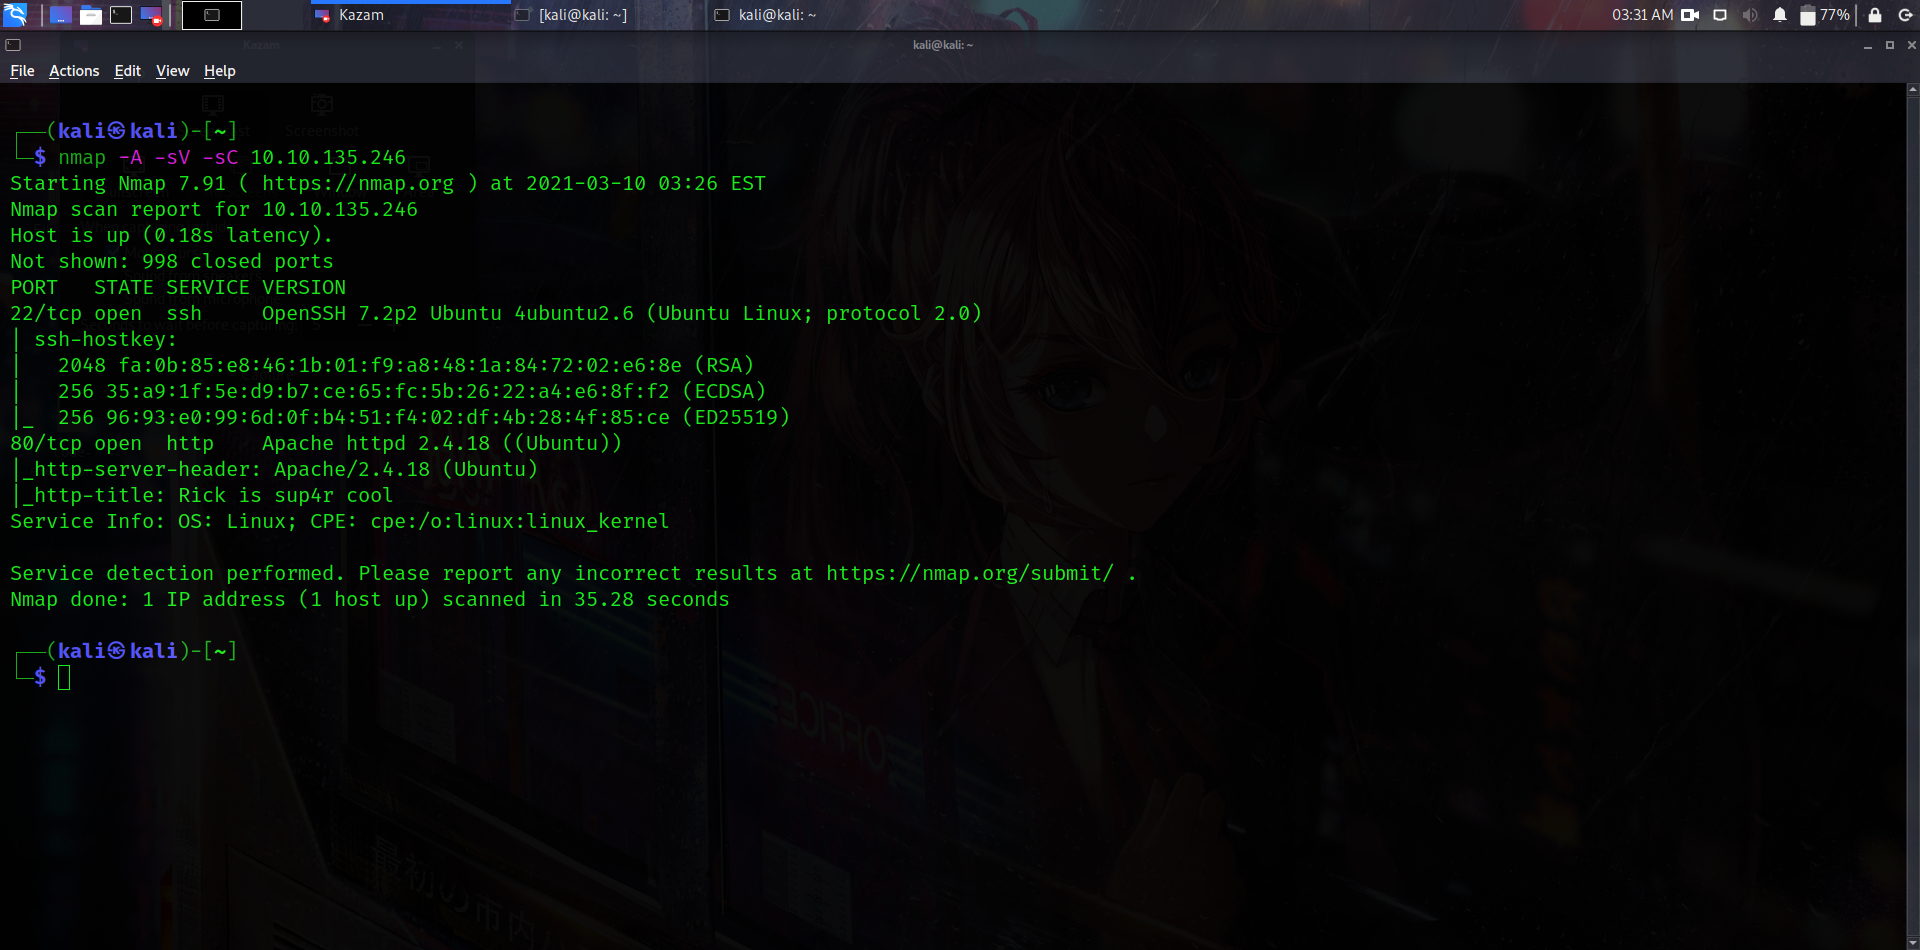
Task: Select the workspace switcher box
Action: click(212, 15)
